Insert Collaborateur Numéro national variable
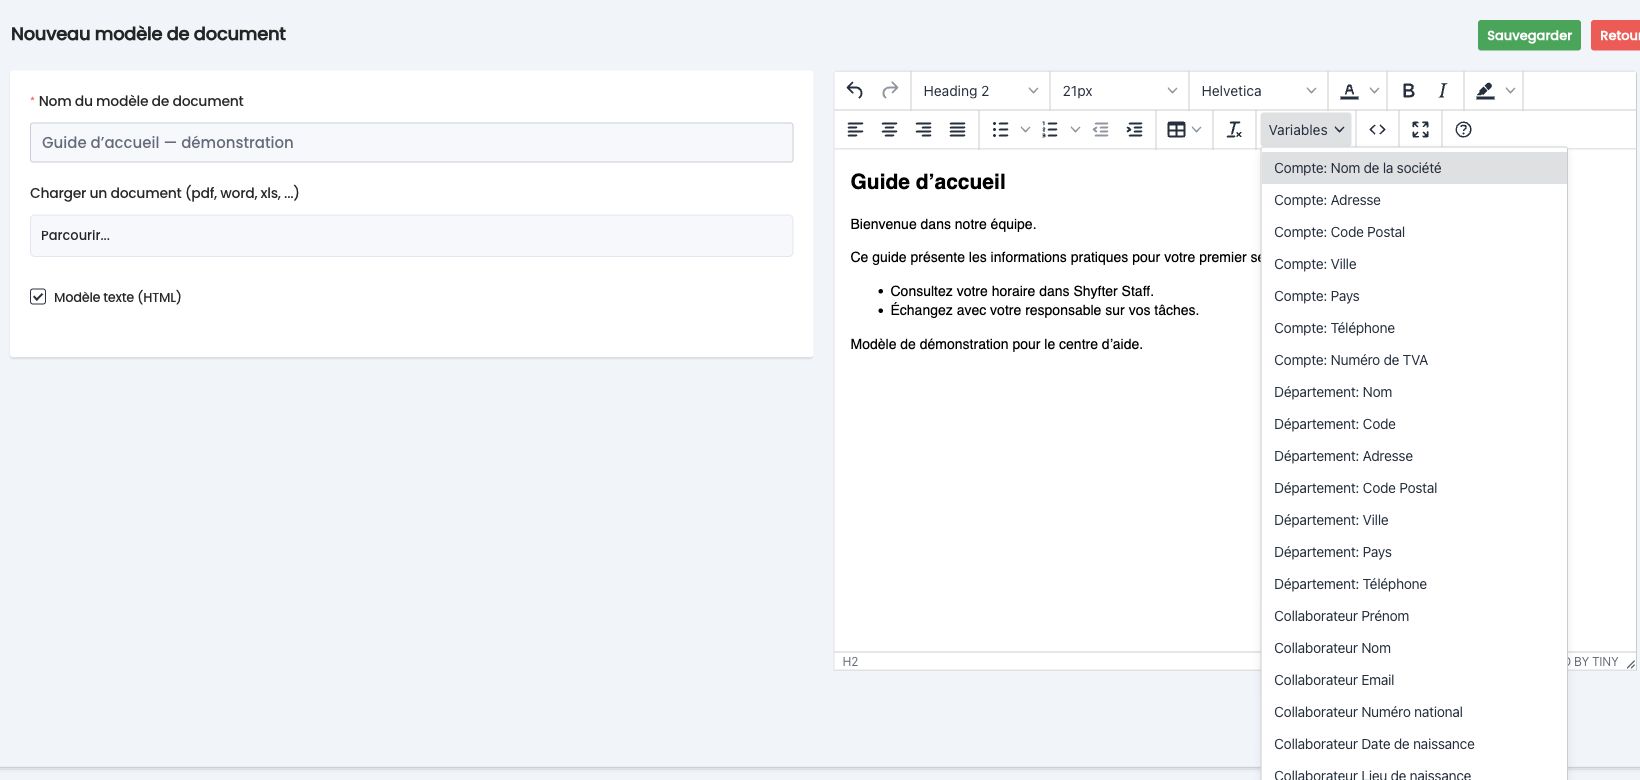This screenshot has height=780, width=1640. click(1414, 712)
